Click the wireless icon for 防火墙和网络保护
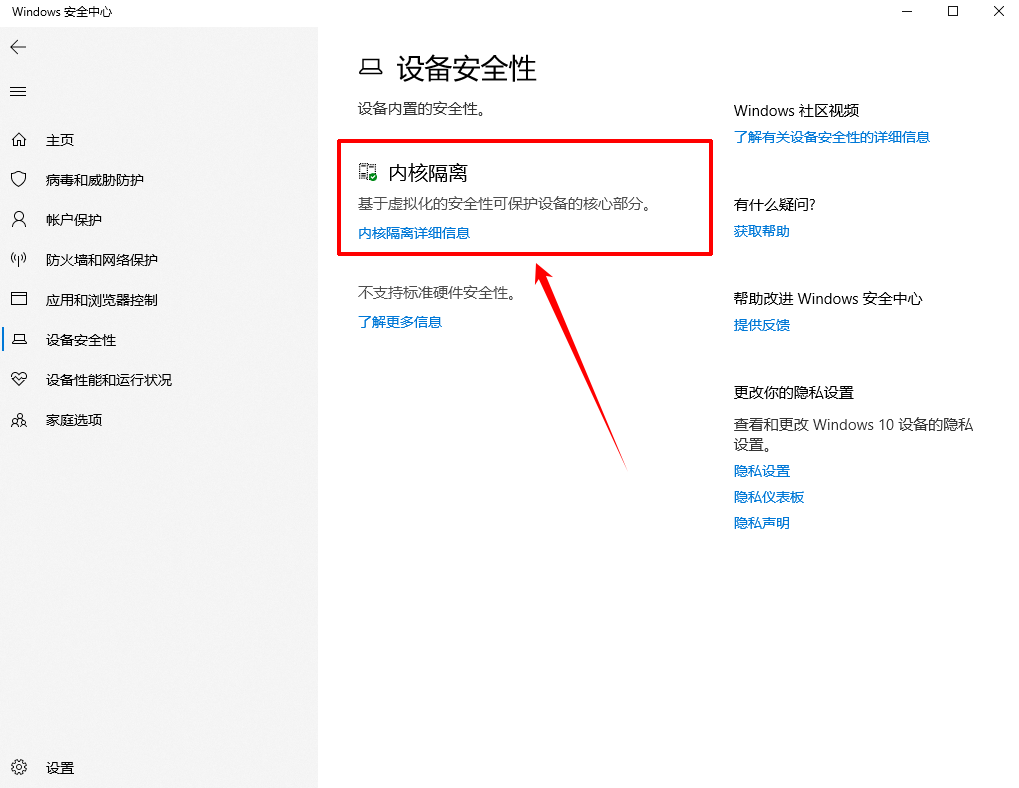The height and width of the screenshot is (788, 1019). (x=19, y=260)
